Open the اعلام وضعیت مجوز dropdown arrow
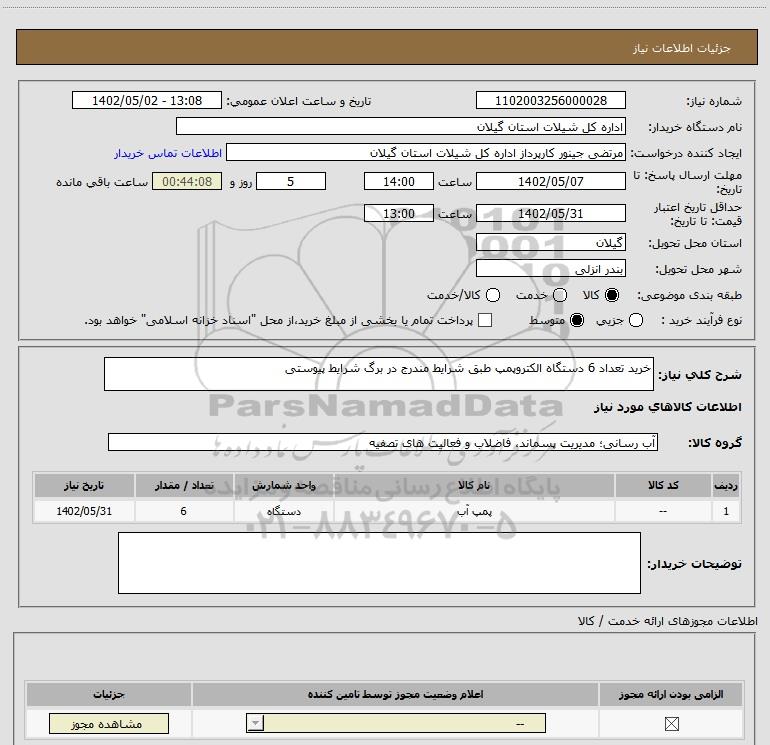The image size is (770, 745). click(x=255, y=723)
